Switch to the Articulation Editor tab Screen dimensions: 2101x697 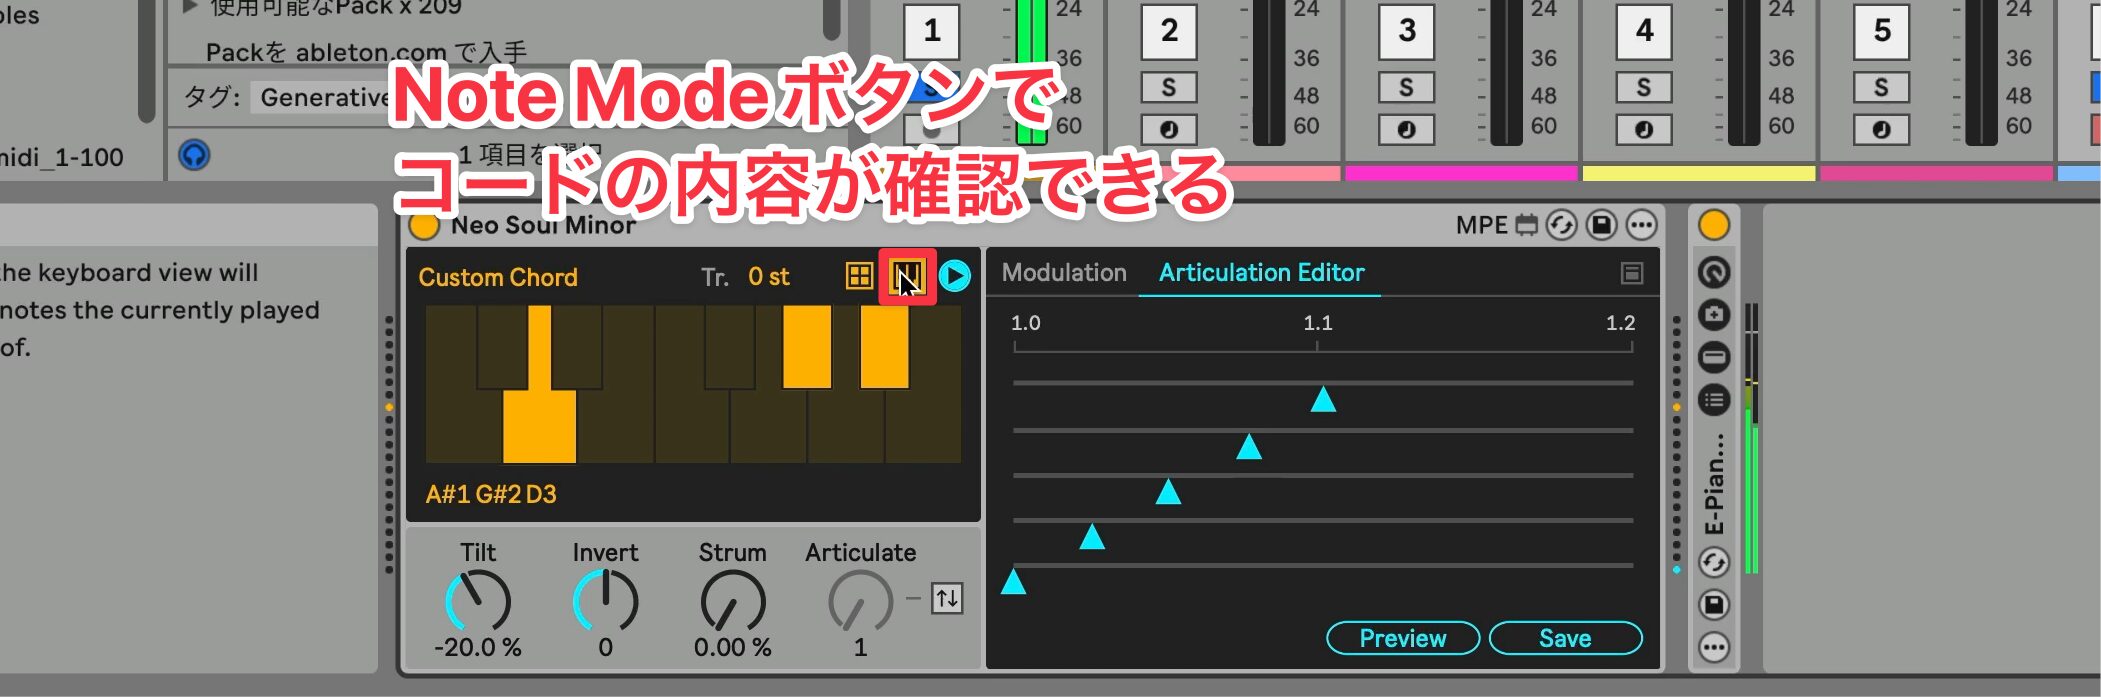click(x=1261, y=272)
